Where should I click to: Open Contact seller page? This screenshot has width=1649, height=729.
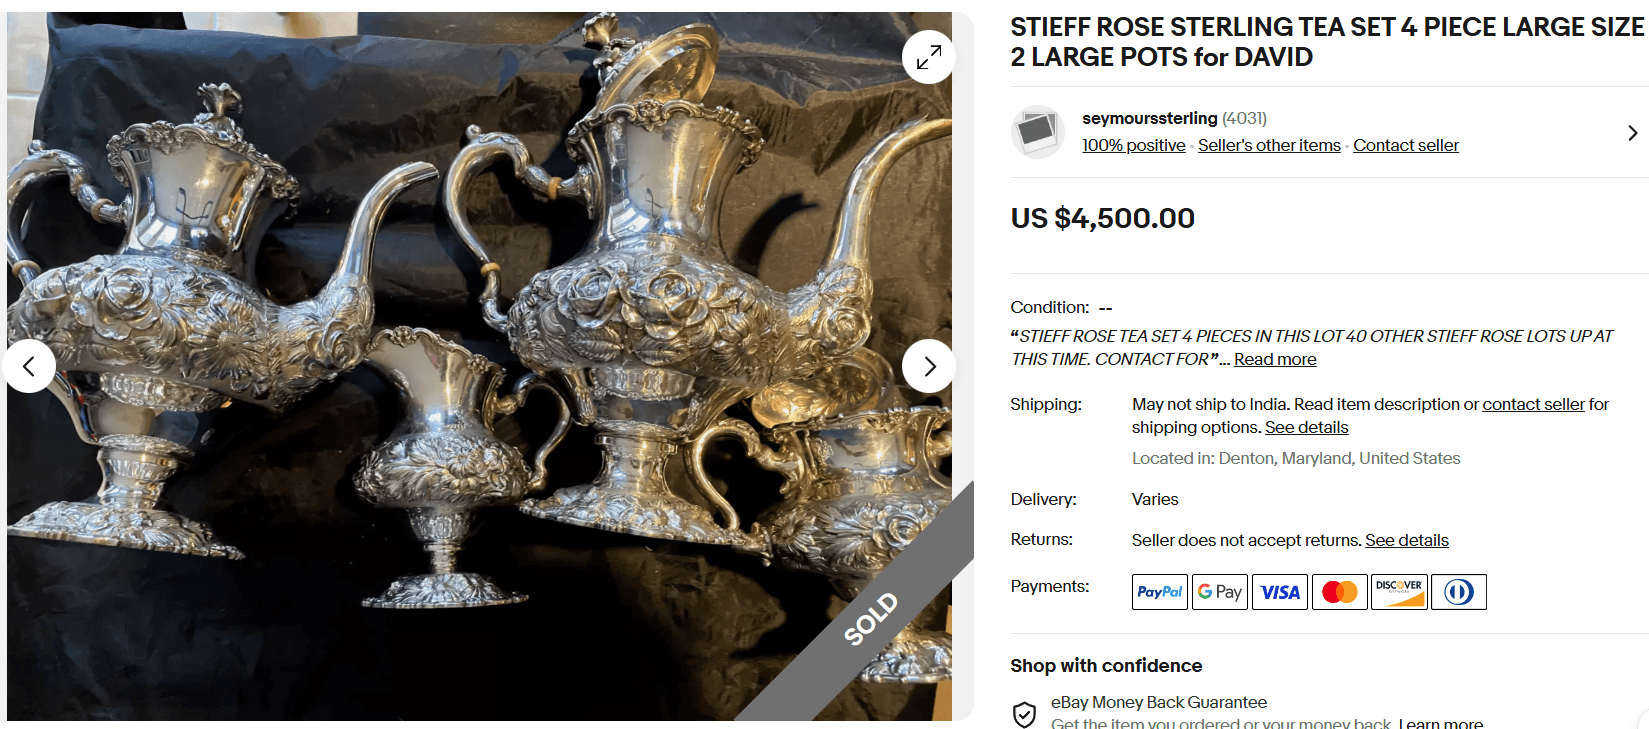click(1405, 145)
